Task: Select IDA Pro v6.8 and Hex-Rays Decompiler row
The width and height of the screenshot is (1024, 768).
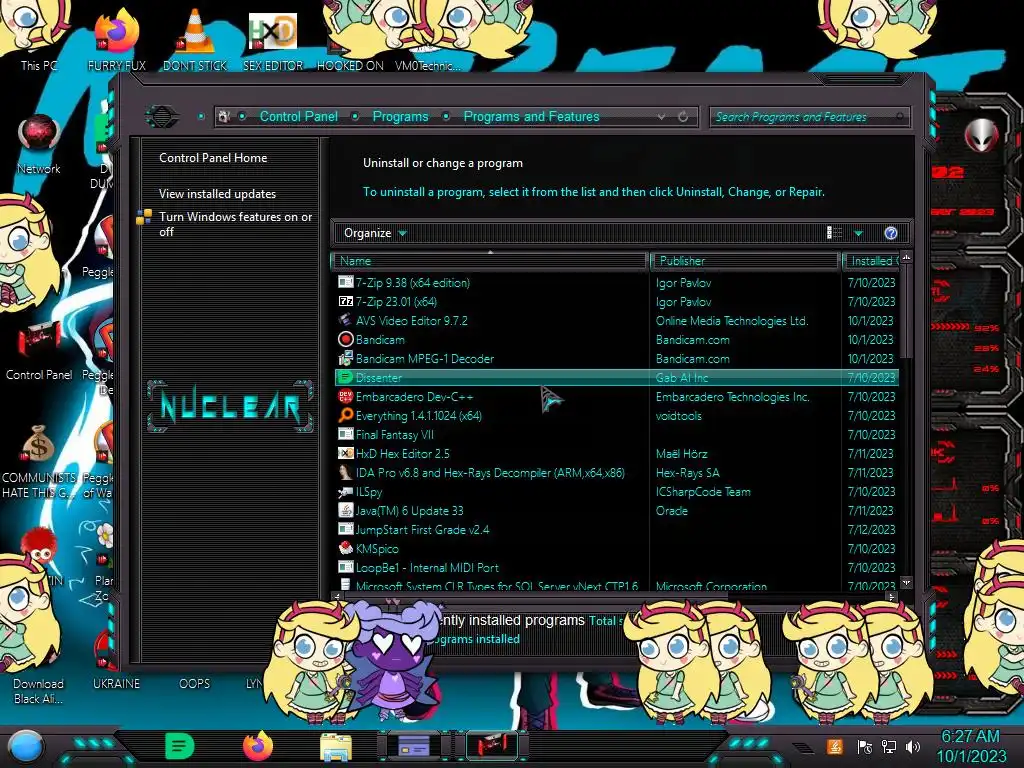Action: click(x=616, y=472)
